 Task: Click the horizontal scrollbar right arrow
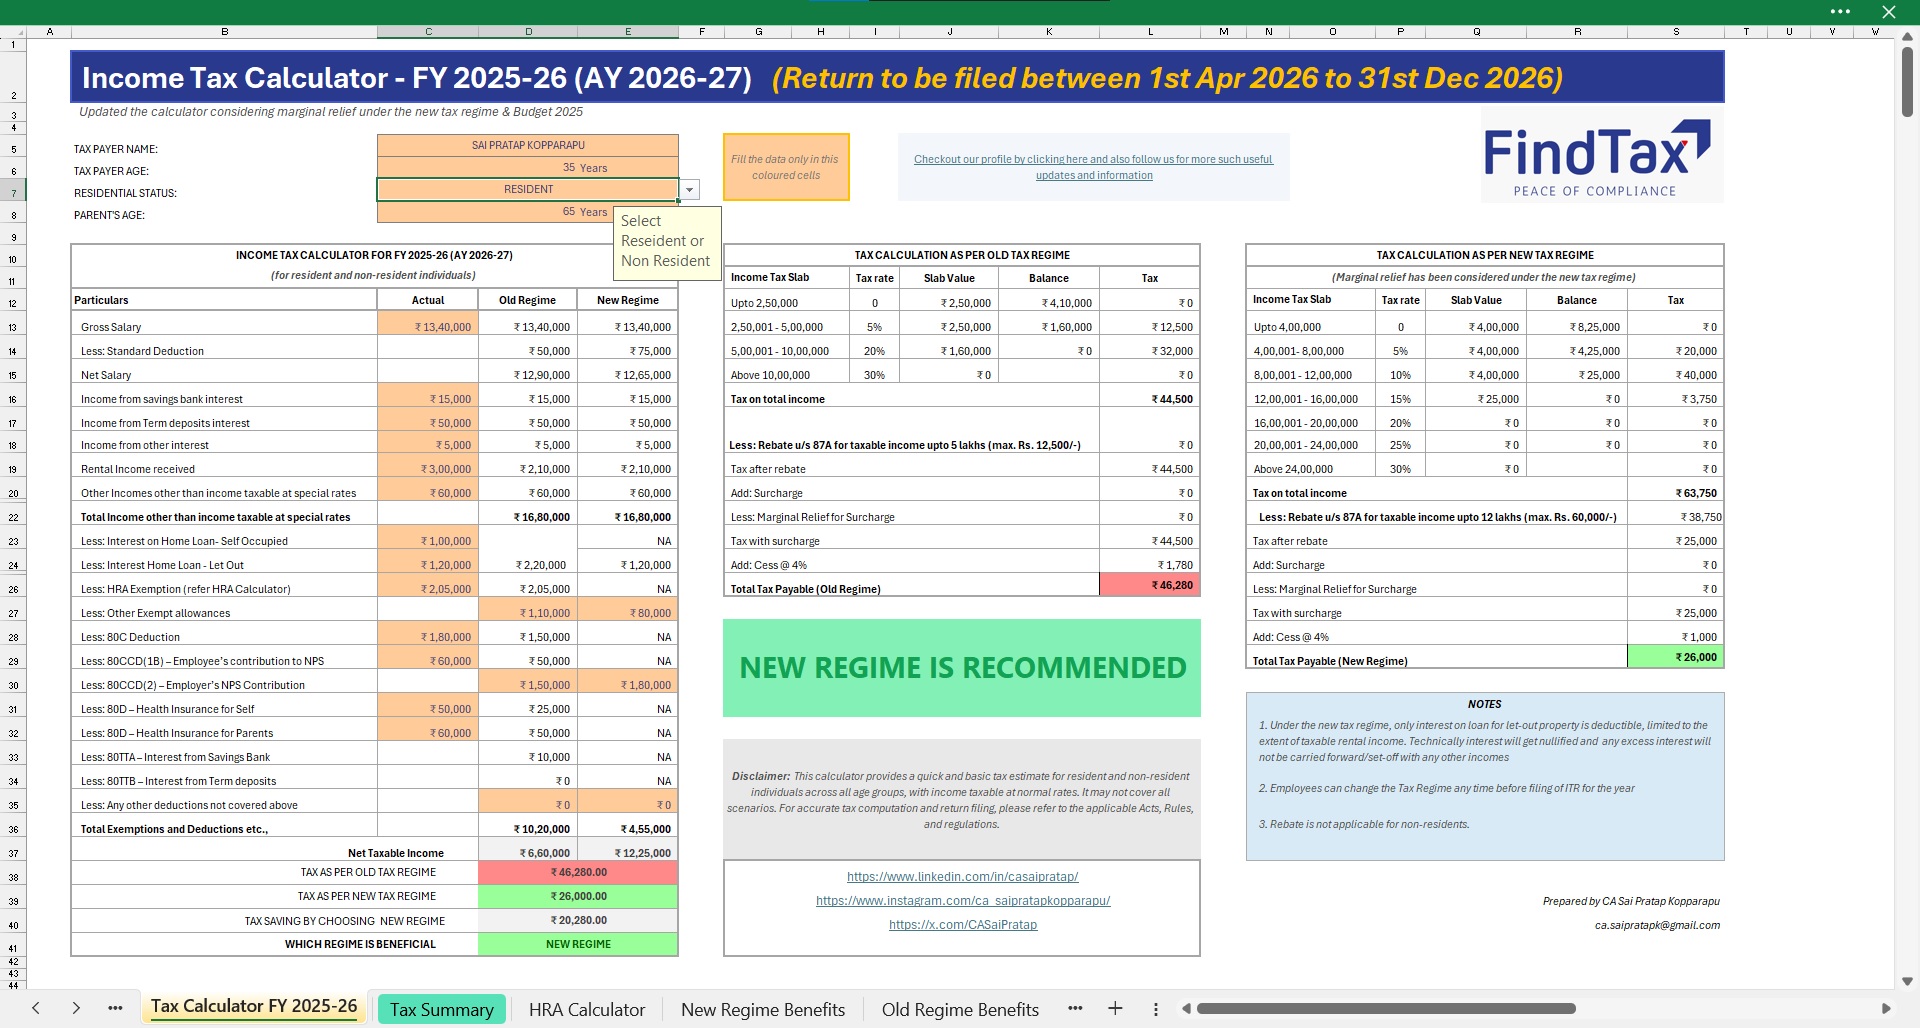tap(1886, 1008)
